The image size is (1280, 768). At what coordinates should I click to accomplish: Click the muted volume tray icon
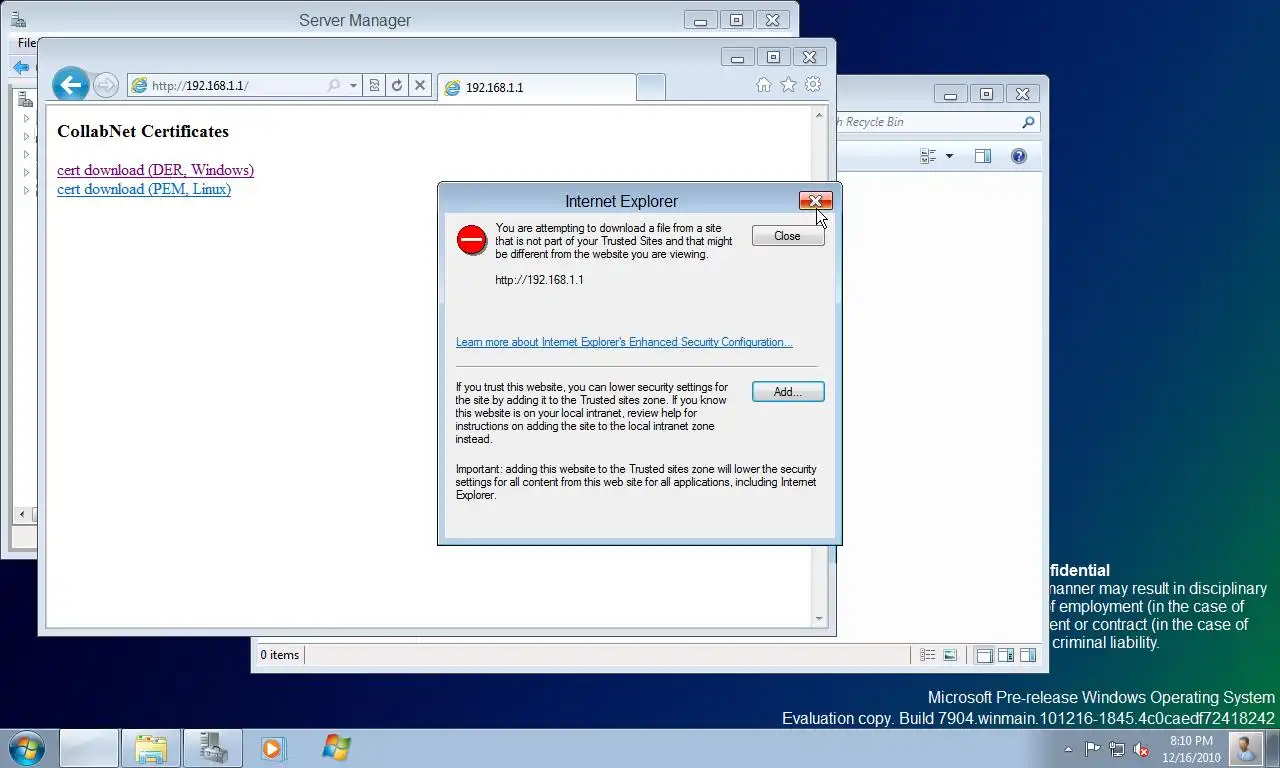(1141, 749)
